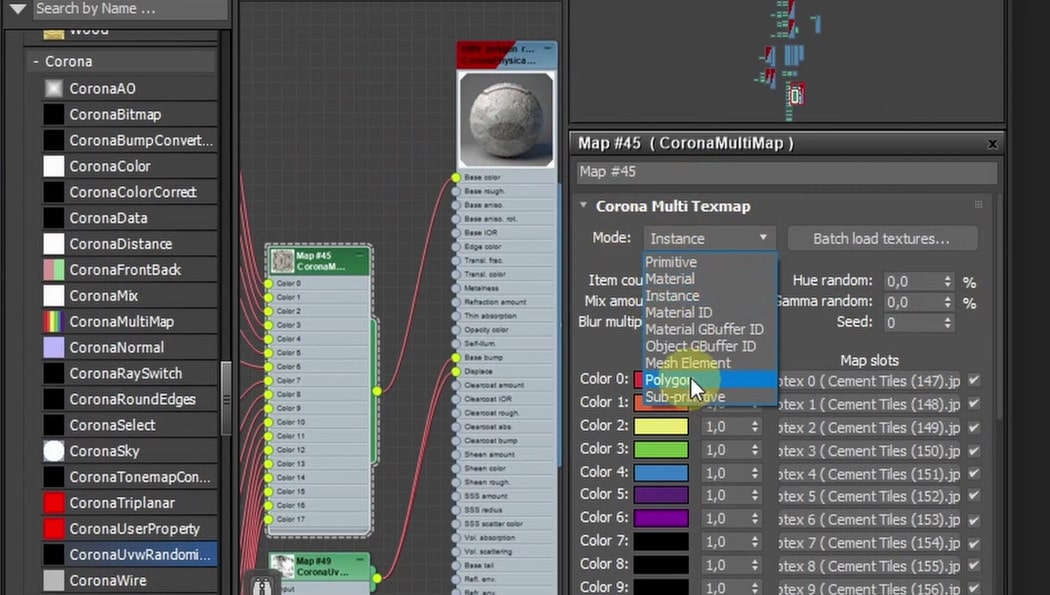This screenshot has height=595, width=1050.
Task: Open the tex 4 Cement Tiles (151) map slot
Action: [869, 474]
